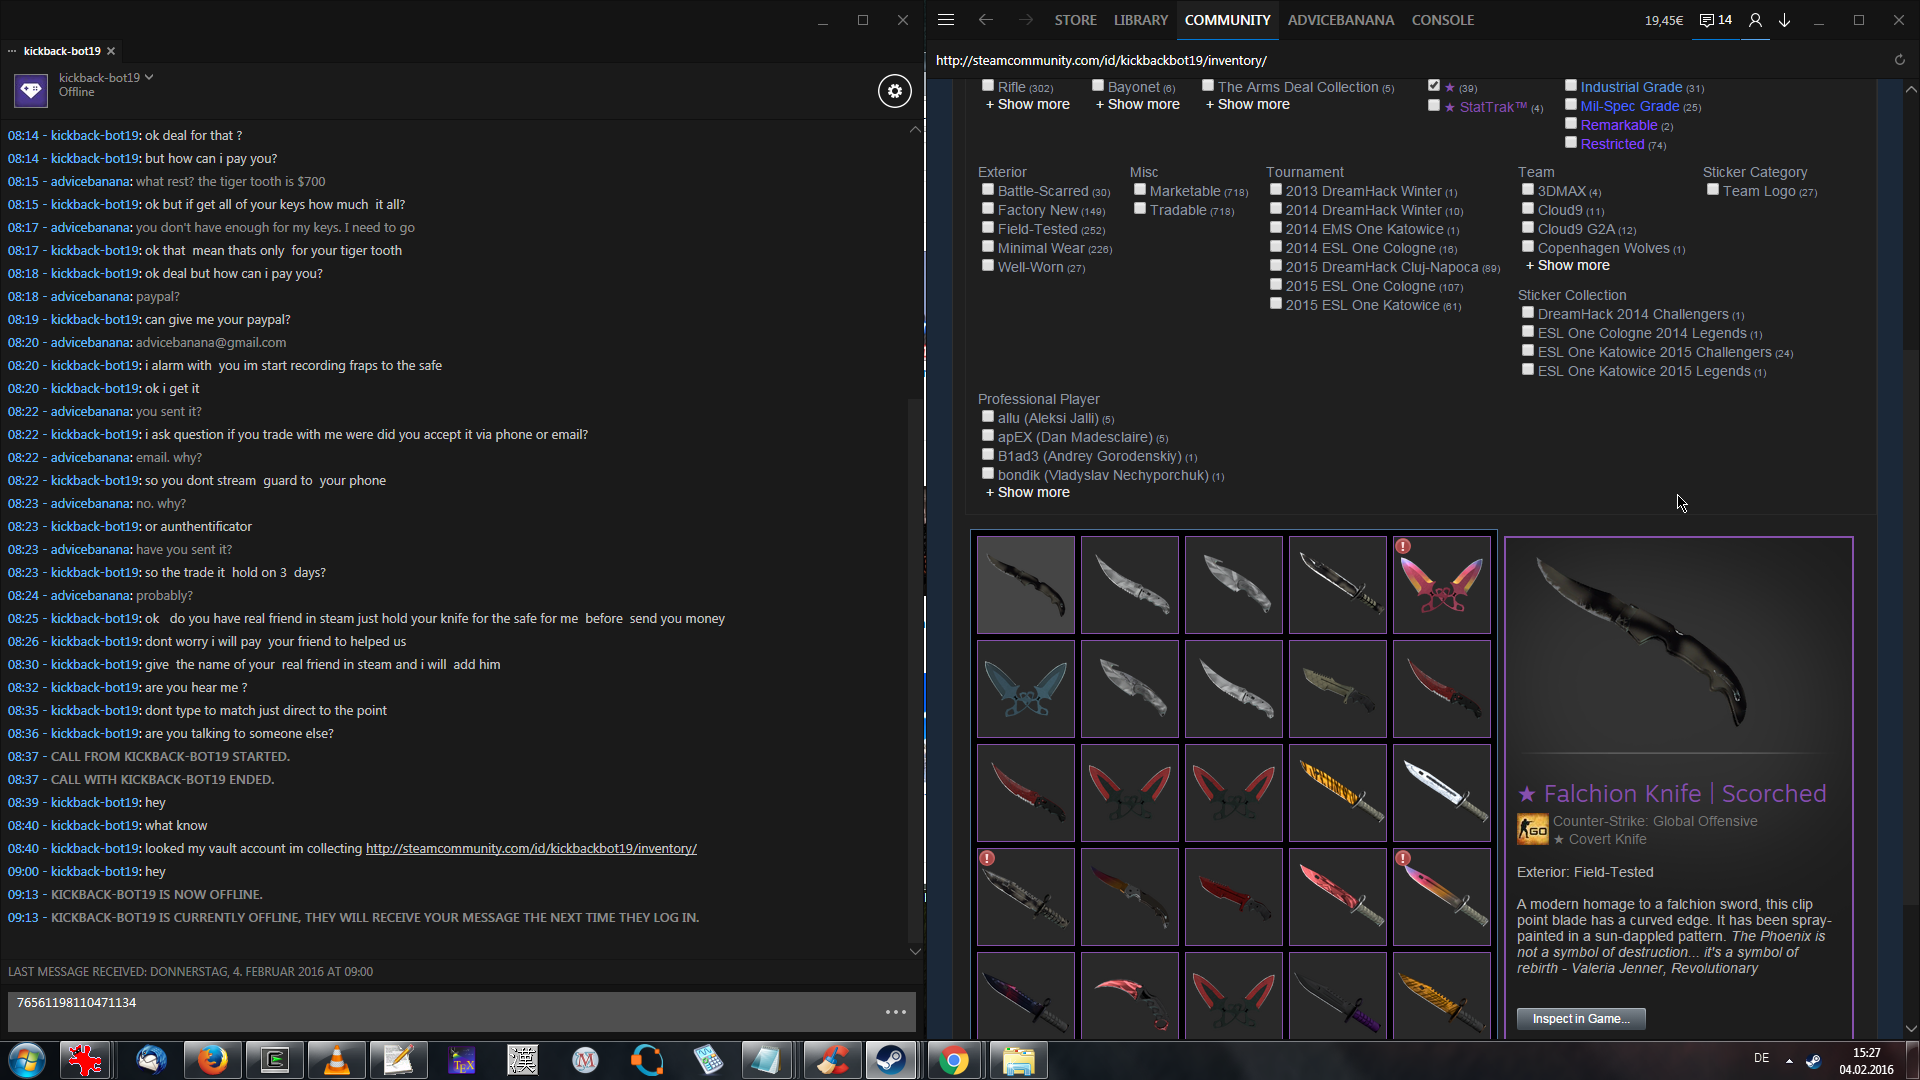Click the Steam hamburger menu icon

point(946,20)
